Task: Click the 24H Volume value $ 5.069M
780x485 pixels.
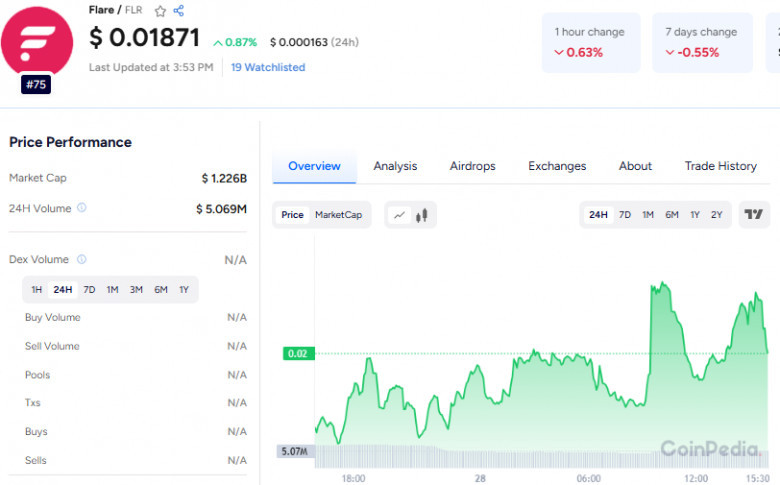Action: (x=221, y=209)
